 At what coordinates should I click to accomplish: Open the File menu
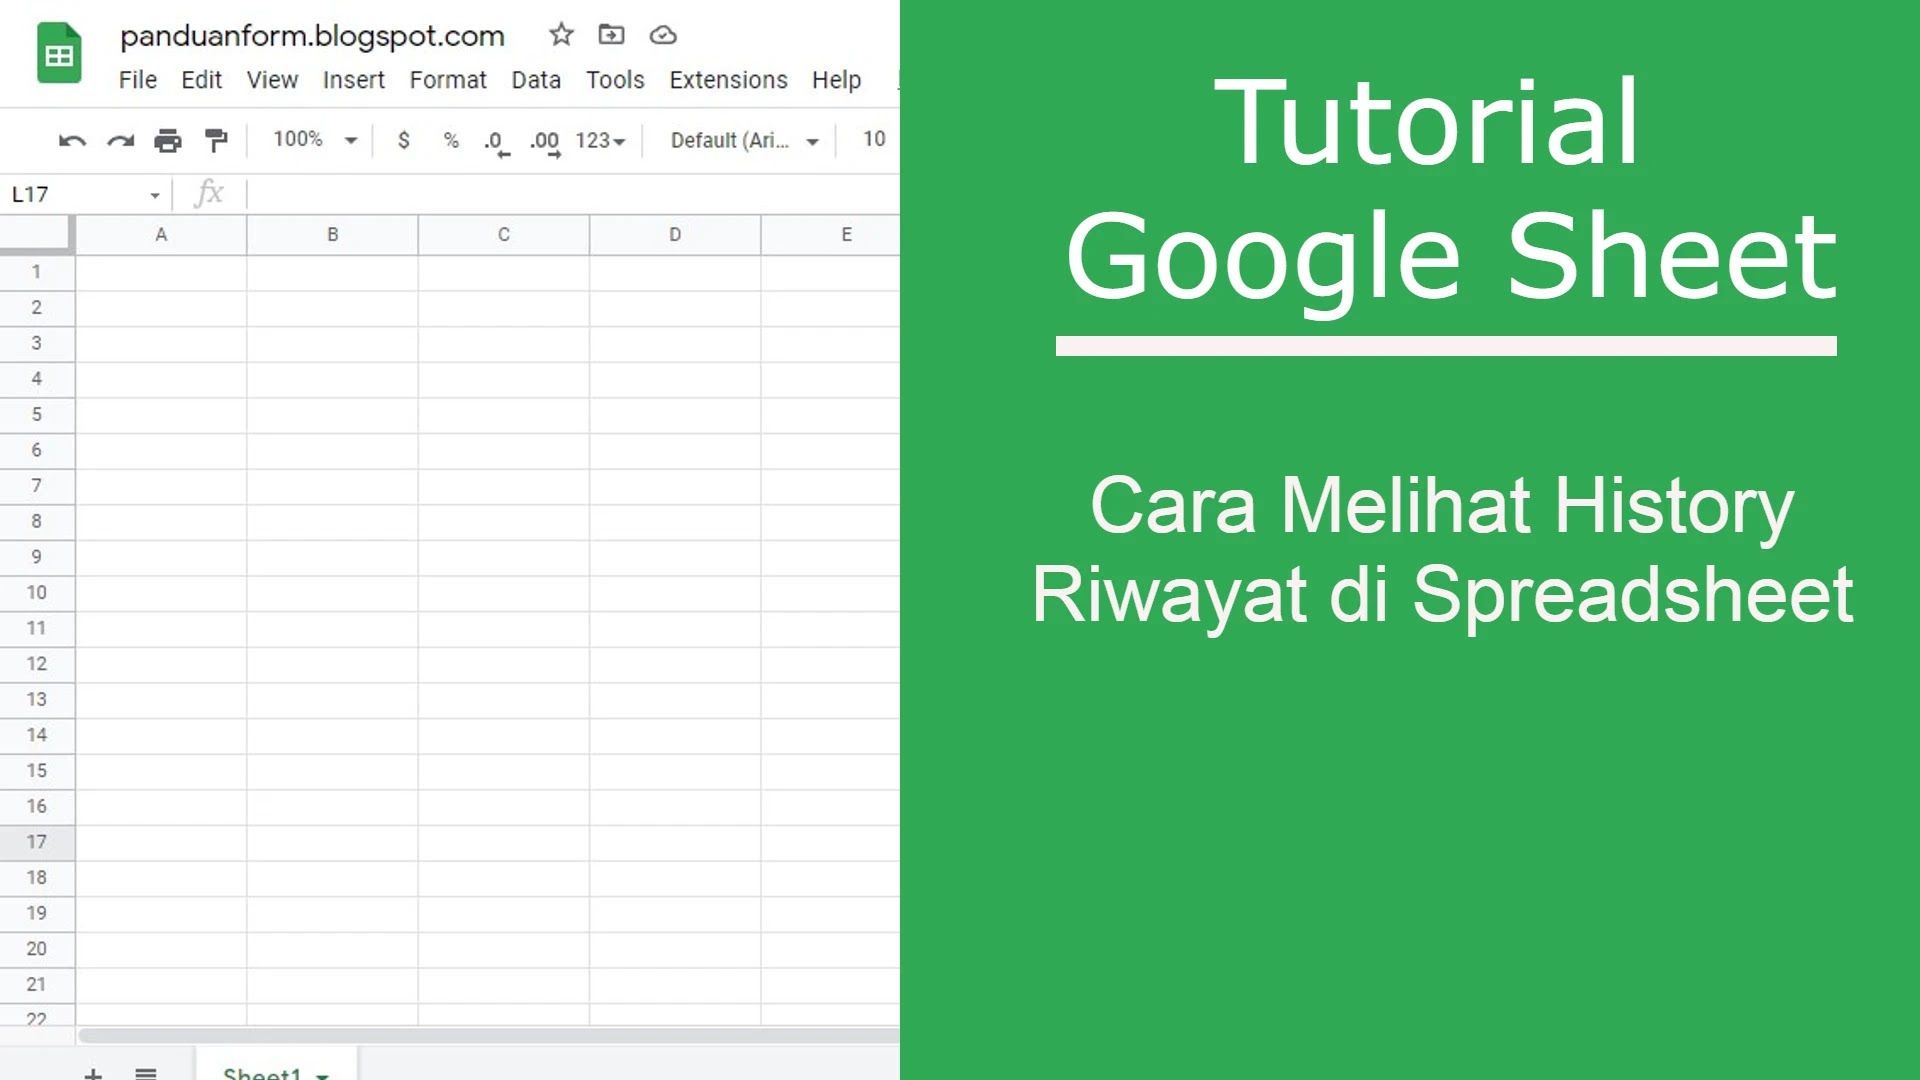coord(137,80)
